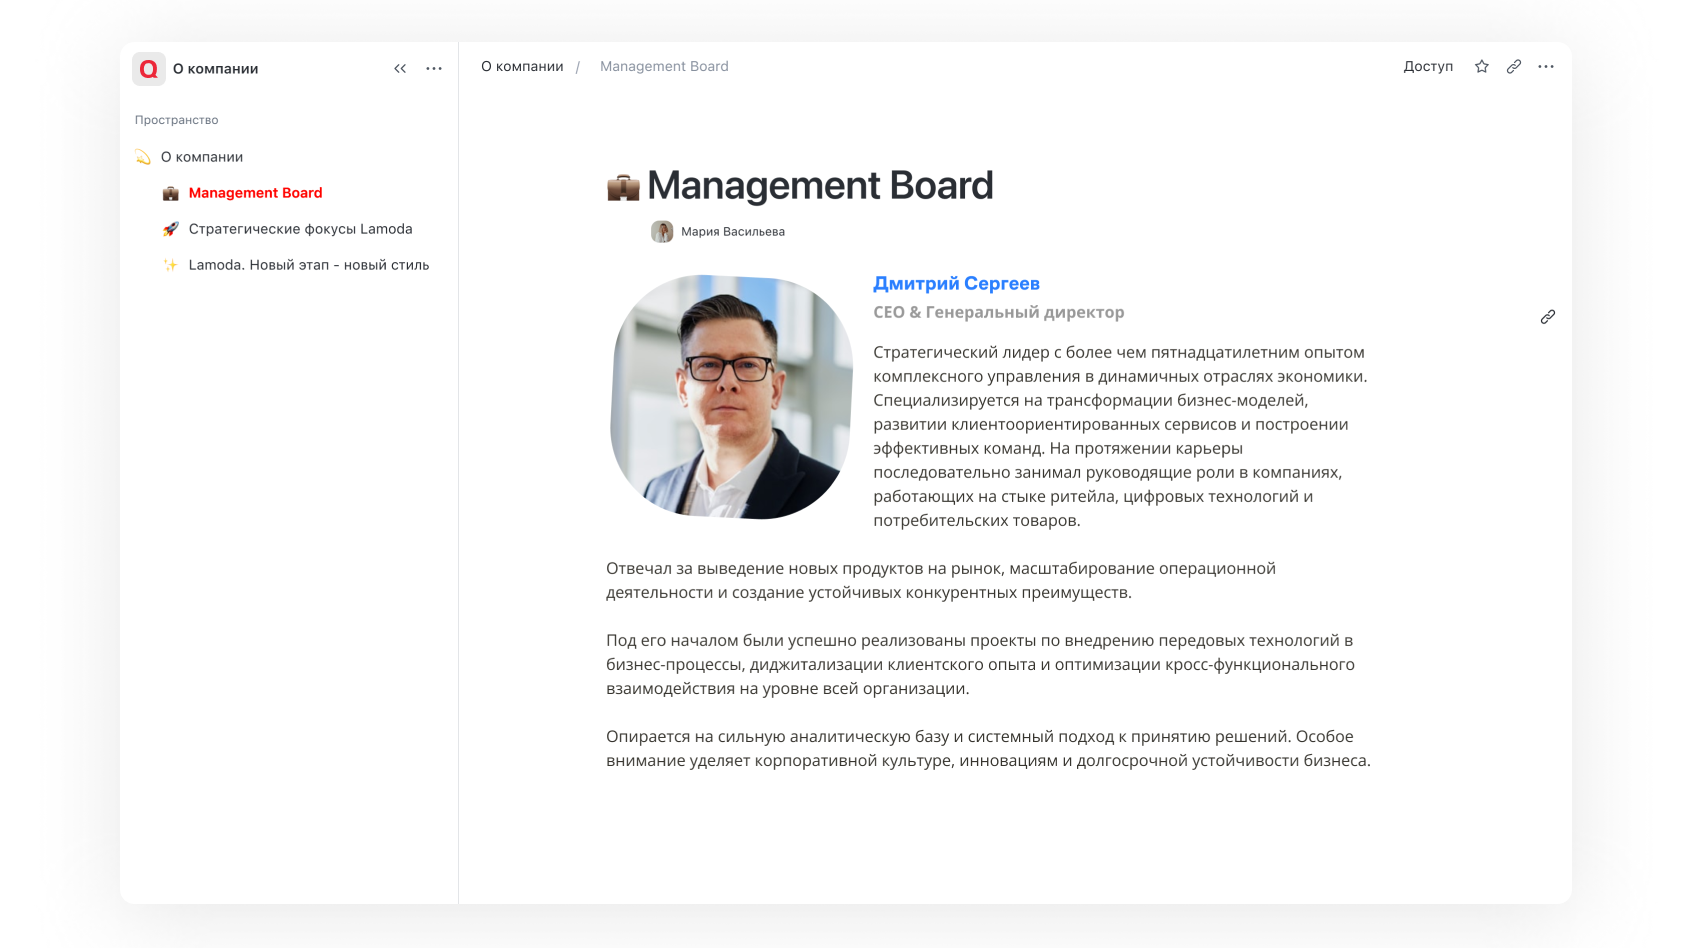Open Lamoda. Новый этап - новый стиль page

point(309,265)
